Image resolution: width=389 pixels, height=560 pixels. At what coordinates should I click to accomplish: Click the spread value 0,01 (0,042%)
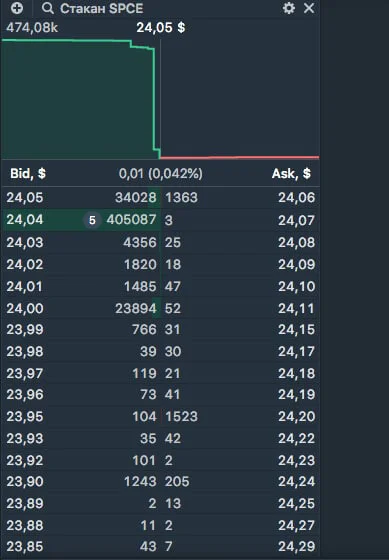[x=160, y=174]
